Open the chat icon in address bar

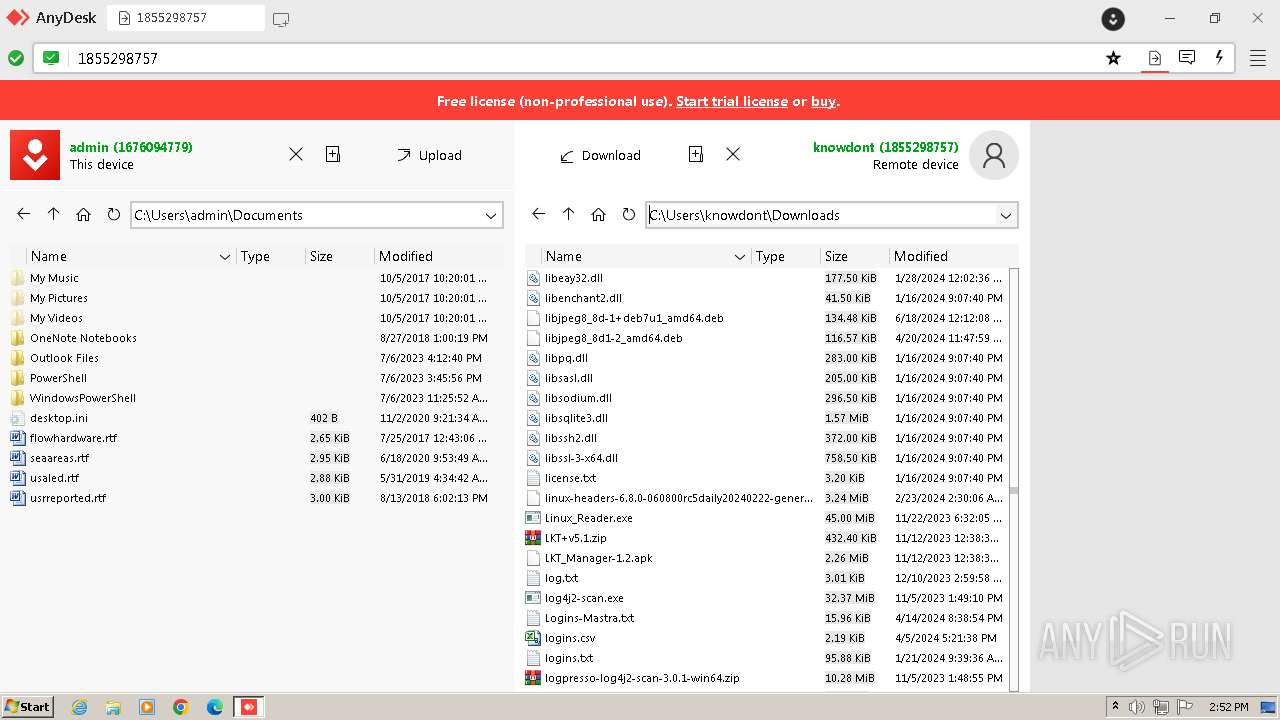[1187, 58]
